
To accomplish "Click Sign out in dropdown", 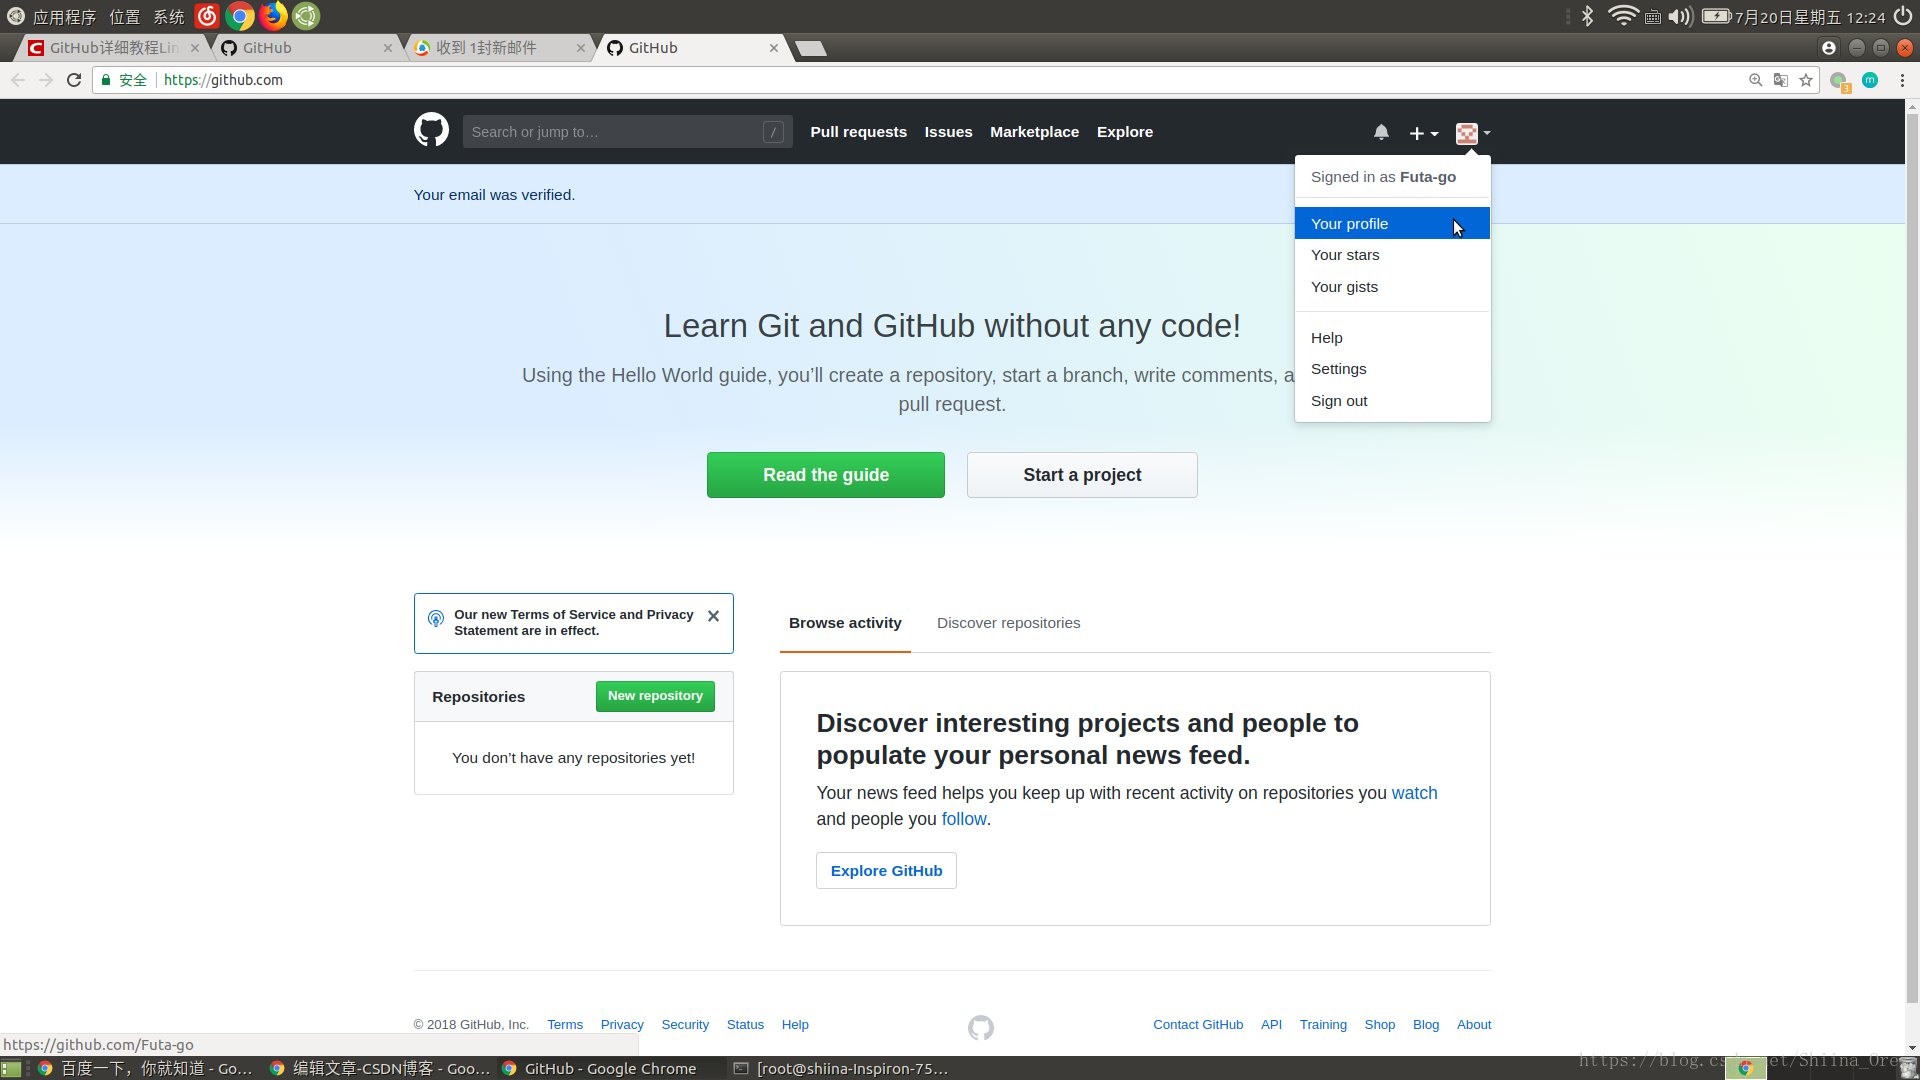I will click(1392, 401).
